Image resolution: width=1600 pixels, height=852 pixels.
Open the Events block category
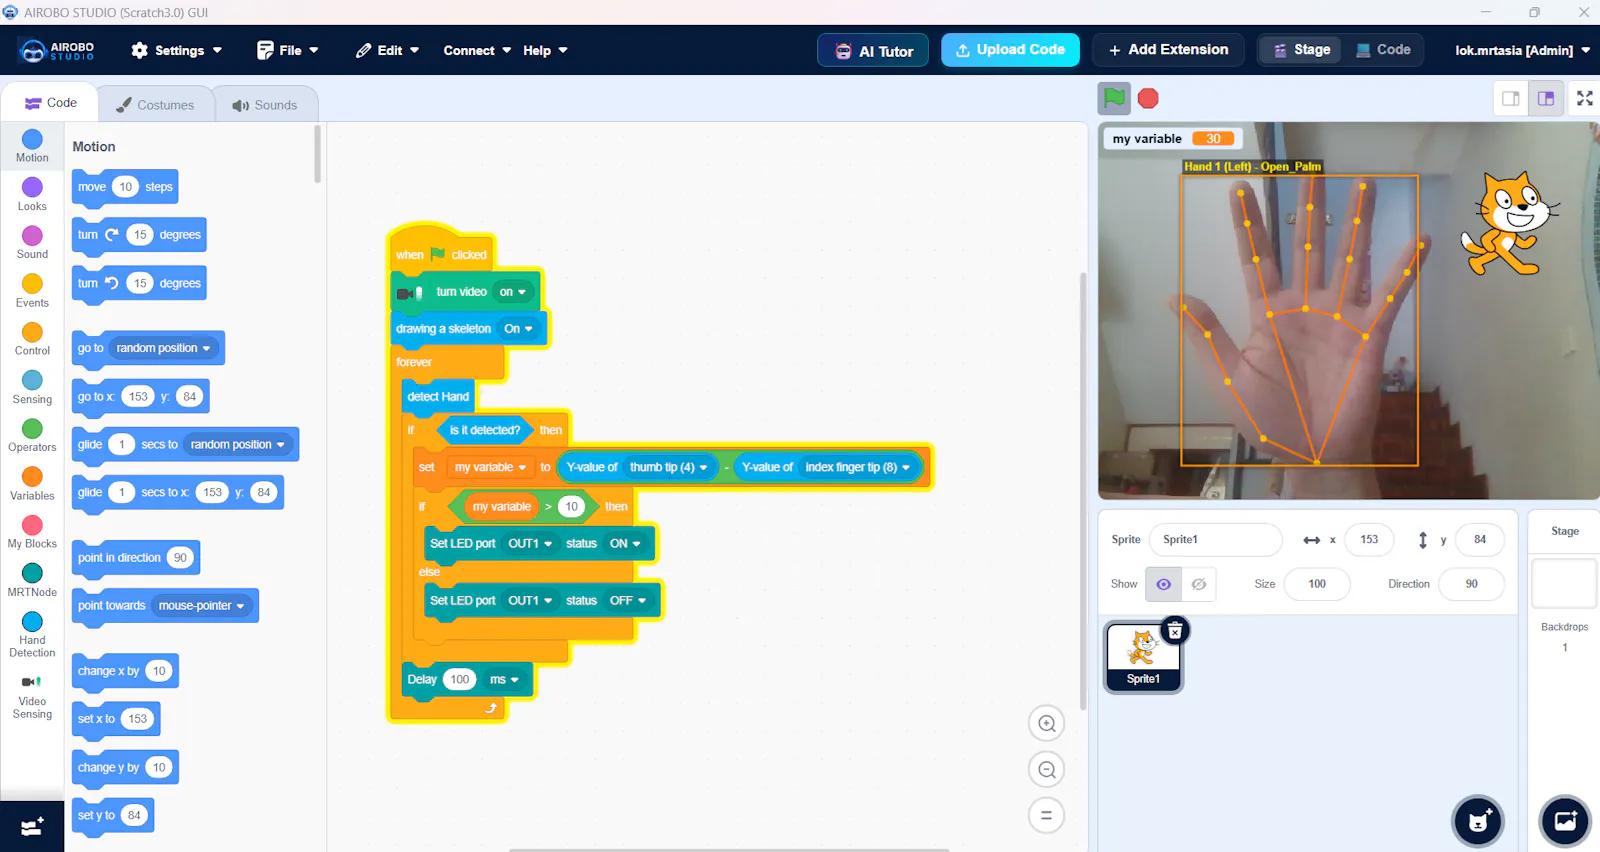click(32, 291)
